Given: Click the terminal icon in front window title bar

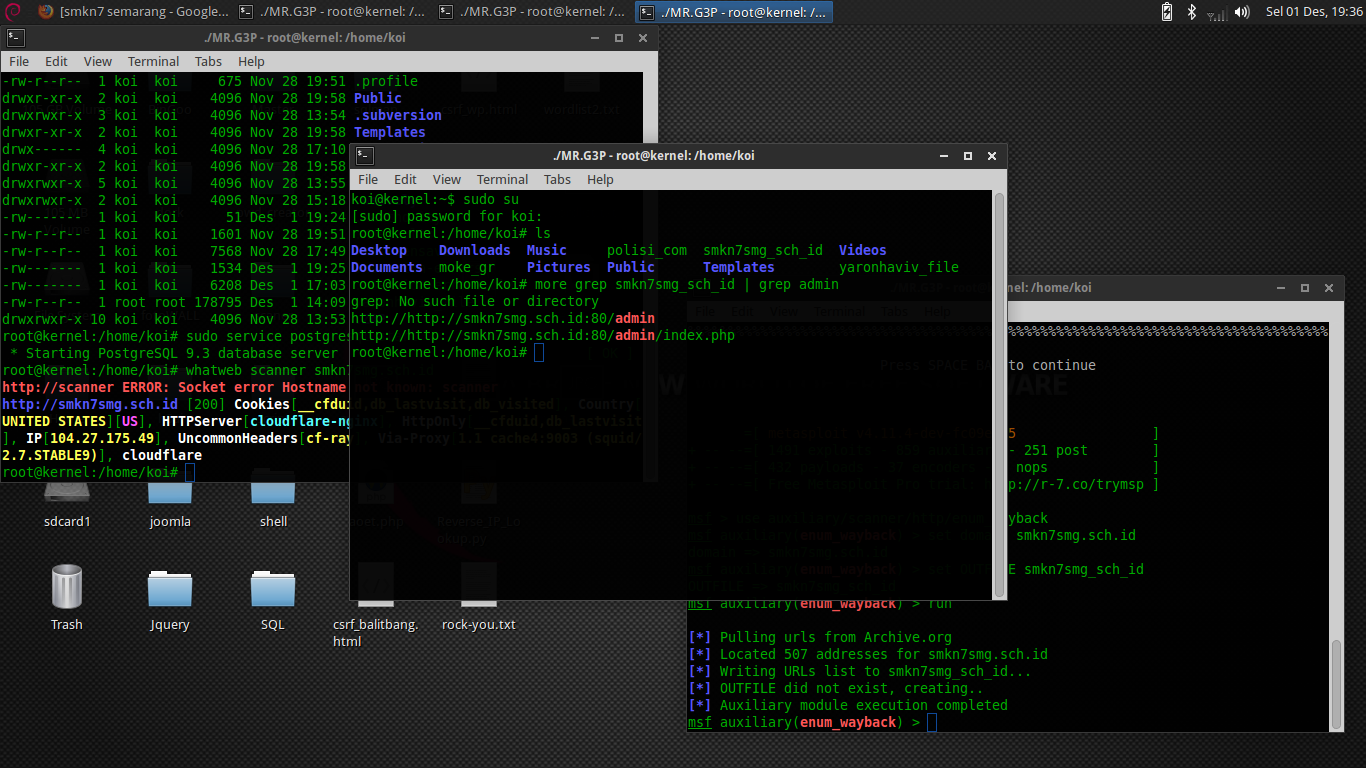Looking at the screenshot, I should (364, 156).
